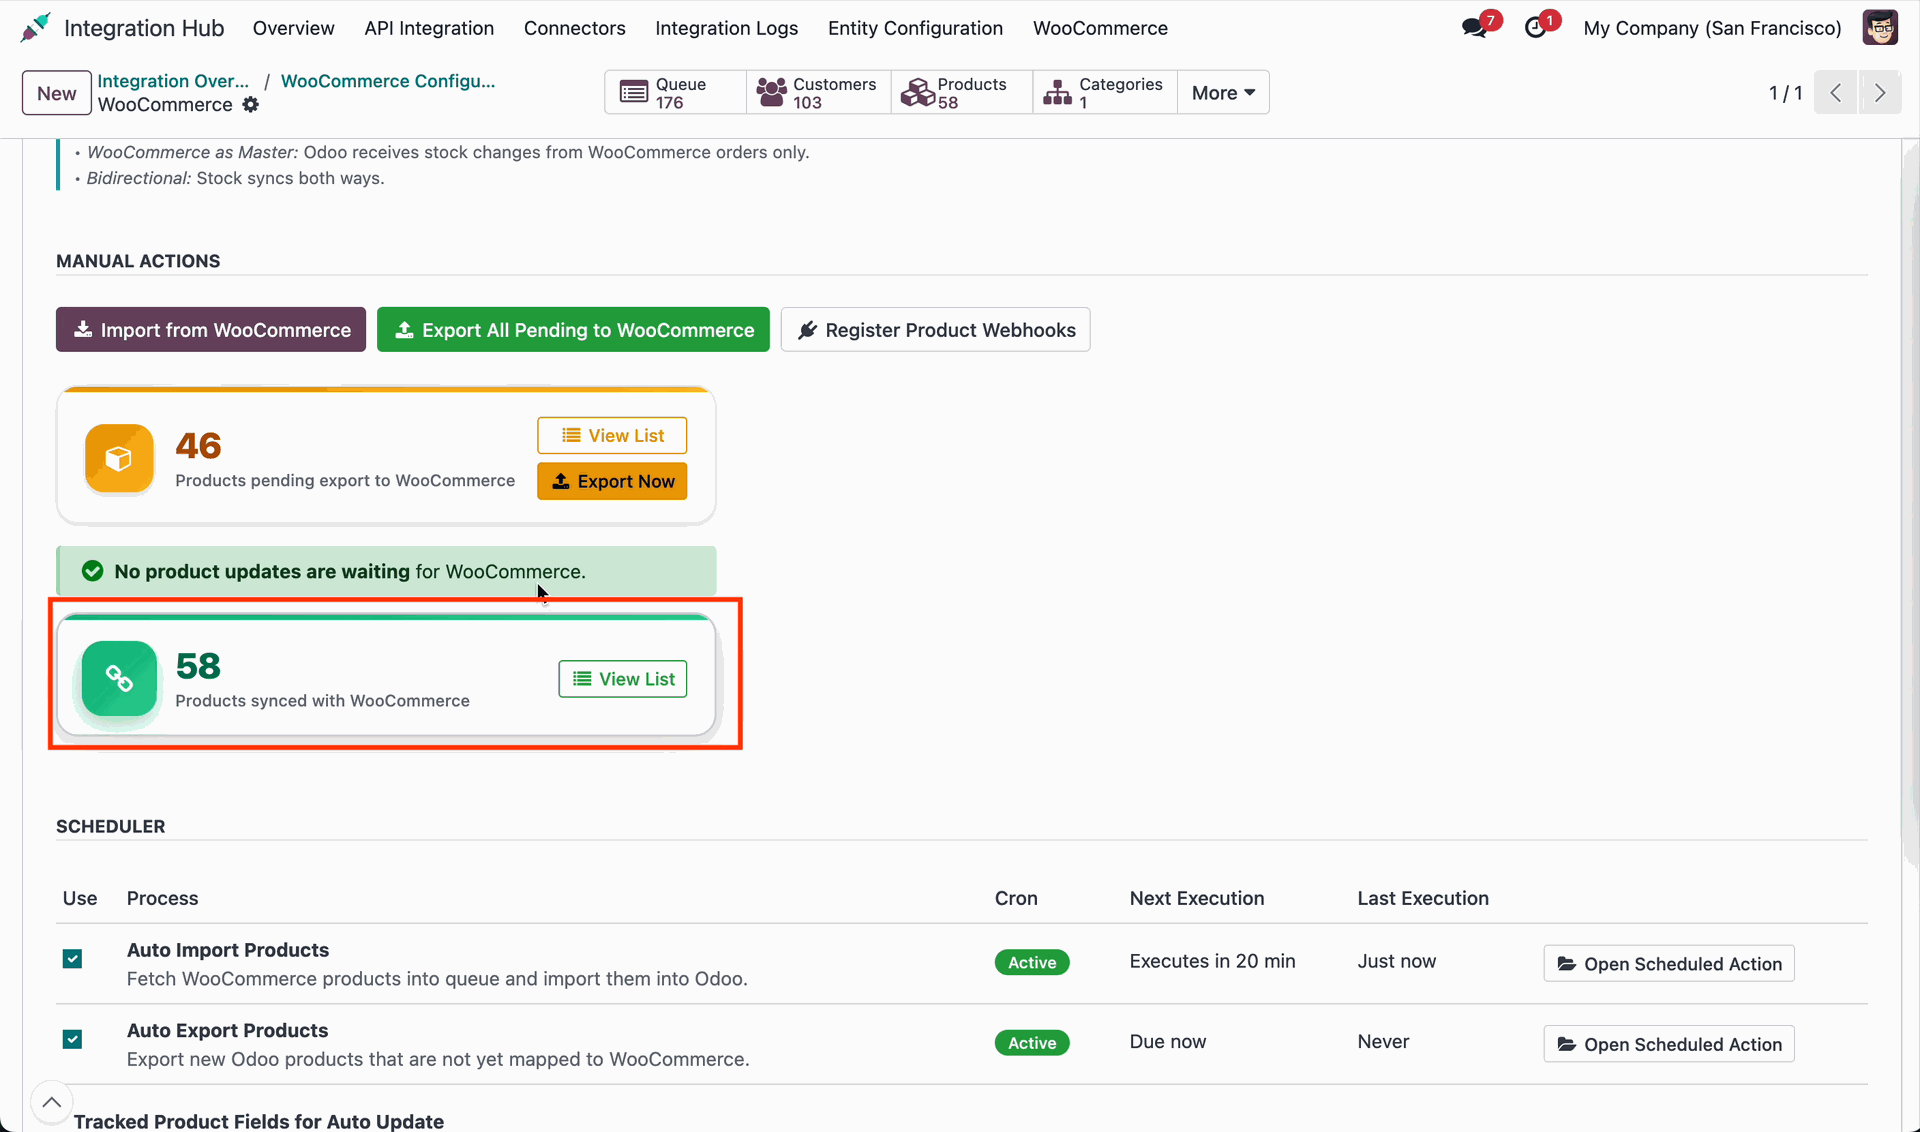This screenshot has height=1132, width=1920.
Task: Click Active badge for Auto Import Products
Action: (1032, 962)
